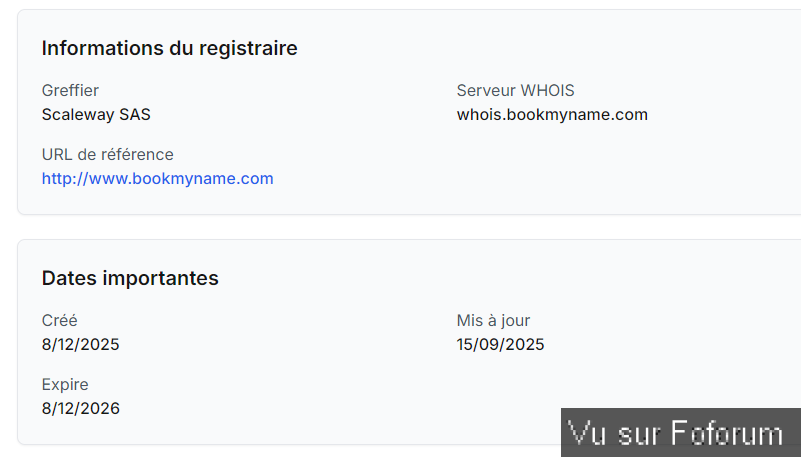
Task: Select the 'Scaleway SAS' registrar value
Action: (96, 114)
